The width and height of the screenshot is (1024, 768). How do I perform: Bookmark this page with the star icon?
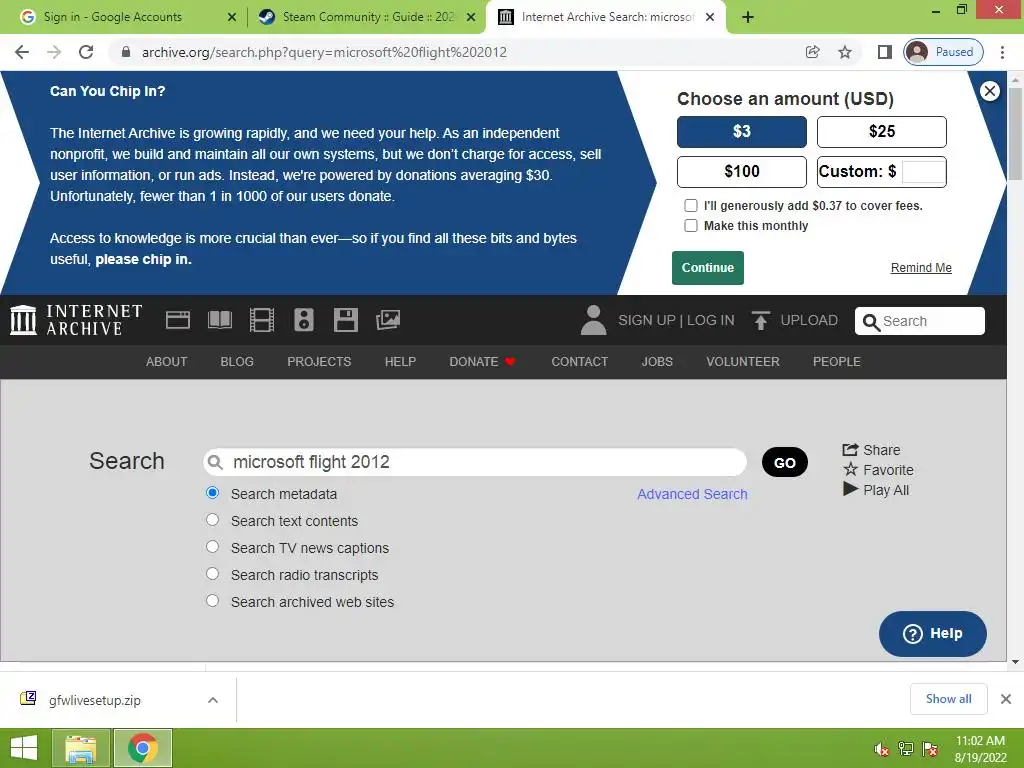[844, 52]
